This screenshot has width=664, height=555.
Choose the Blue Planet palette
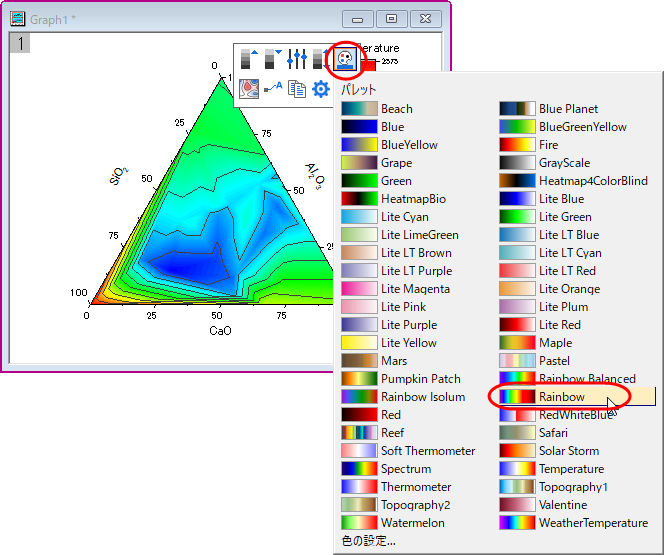(549, 109)
